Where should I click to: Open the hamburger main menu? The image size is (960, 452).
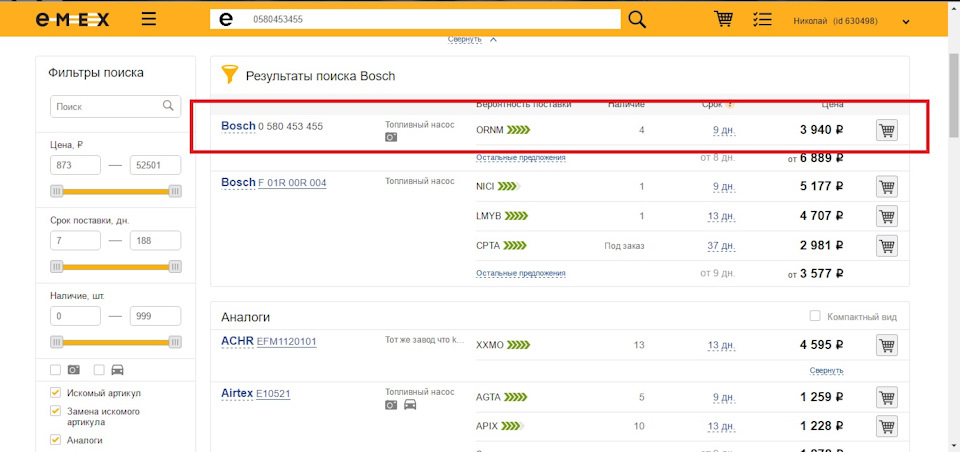pos(149,20)
